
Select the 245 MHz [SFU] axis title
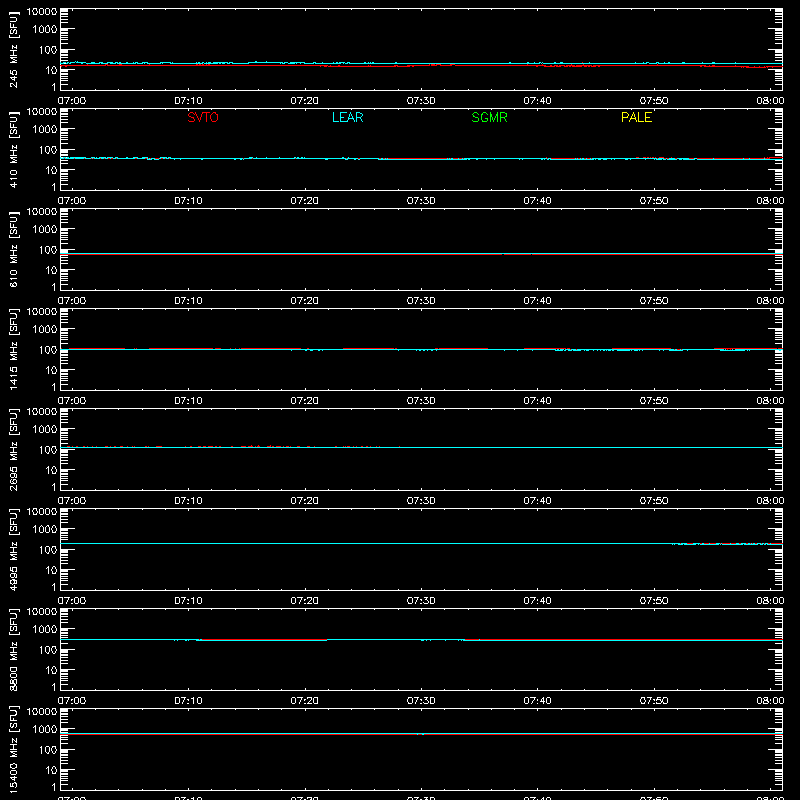click(14, 49)
